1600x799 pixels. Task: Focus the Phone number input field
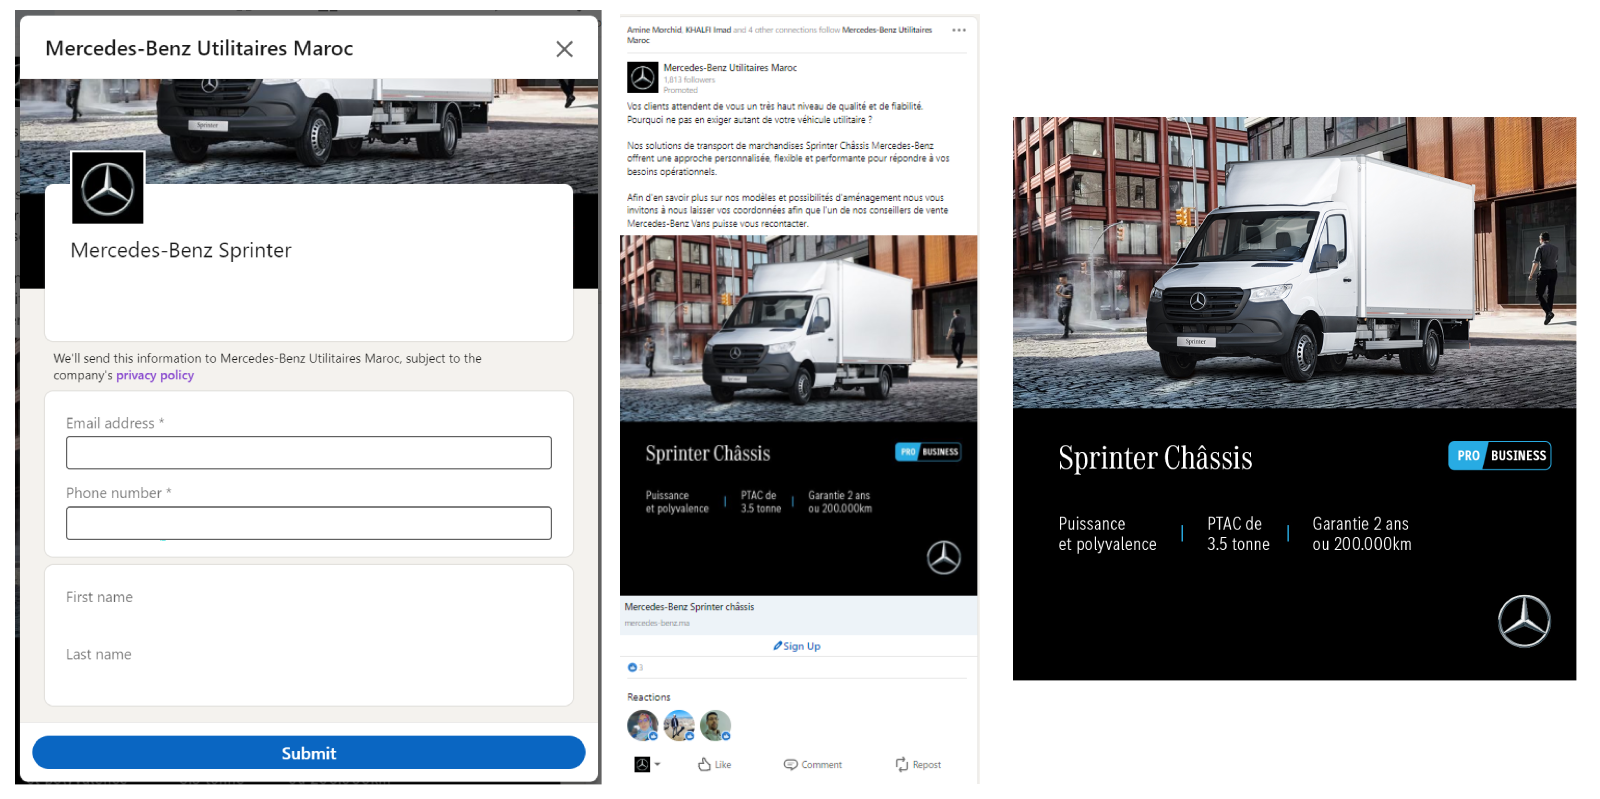309,523
